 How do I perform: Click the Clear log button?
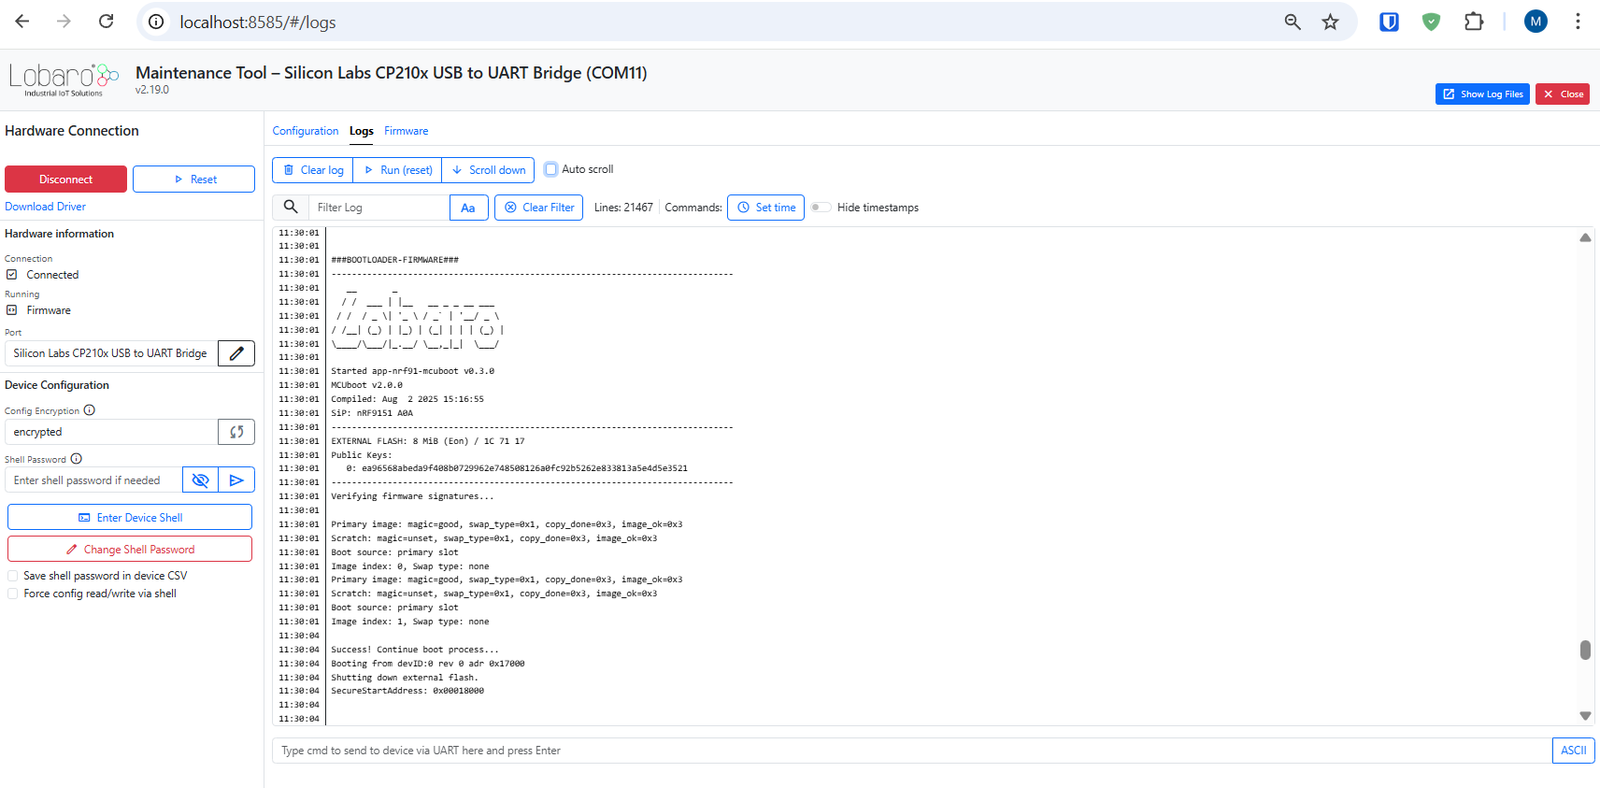pos(313,170)
